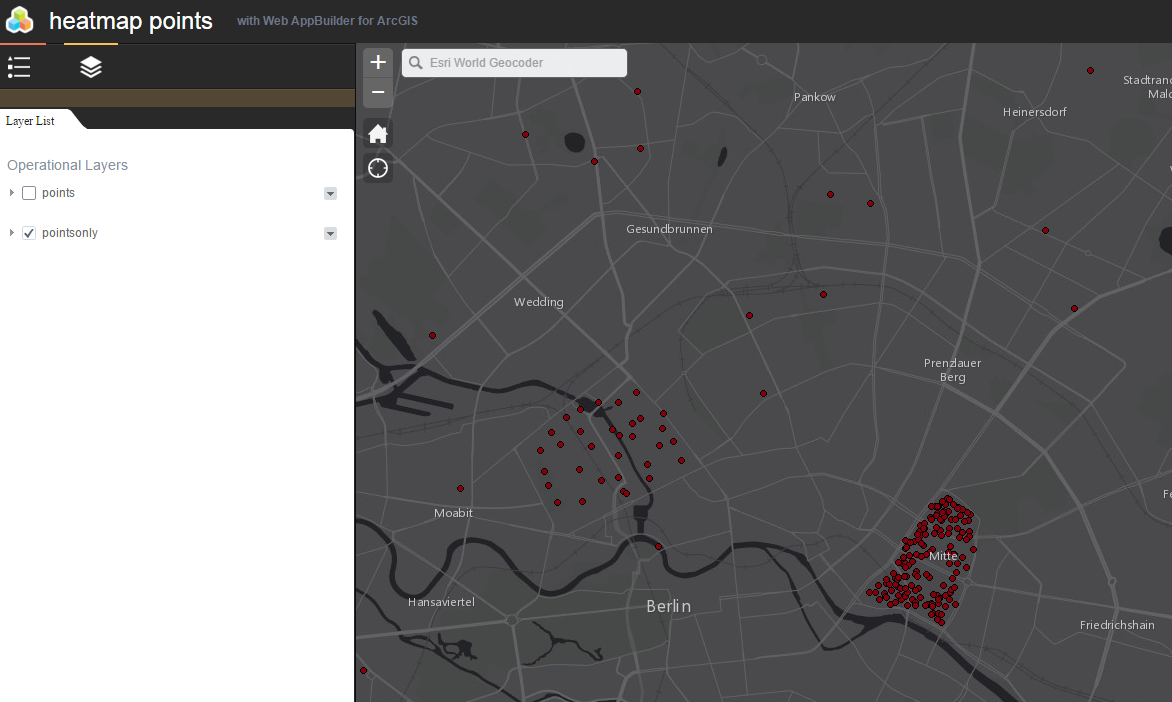Enable the points layer checkbox
Image resolution: width=1172 pixels, height=702 pixels.
pos(29,193)
